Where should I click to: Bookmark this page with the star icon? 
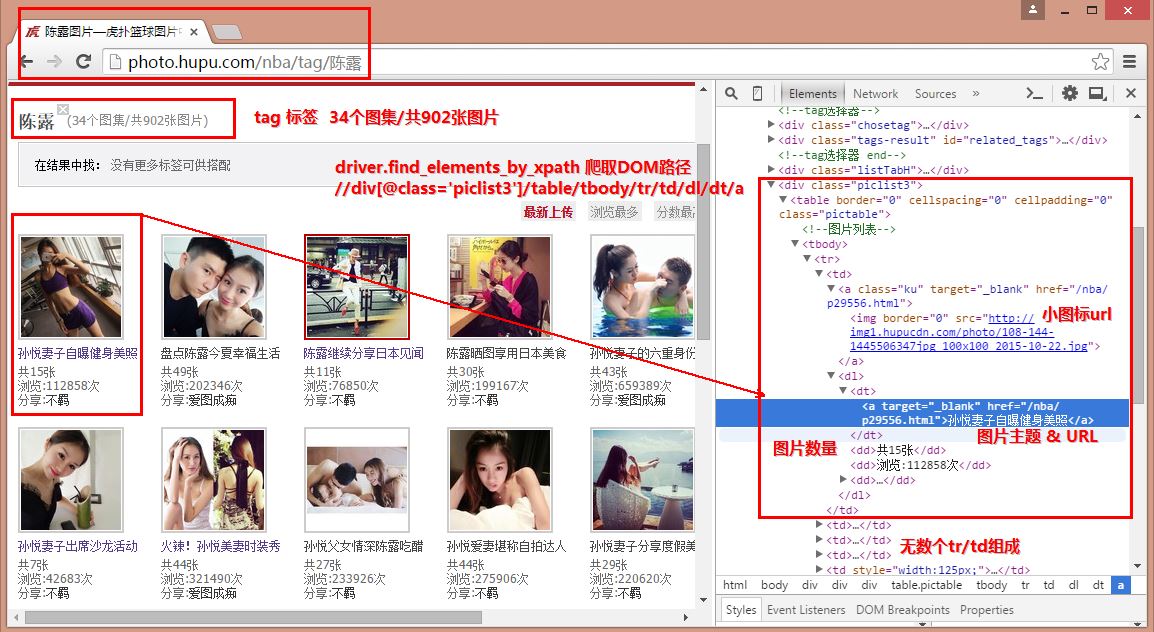pos(1100,62)
